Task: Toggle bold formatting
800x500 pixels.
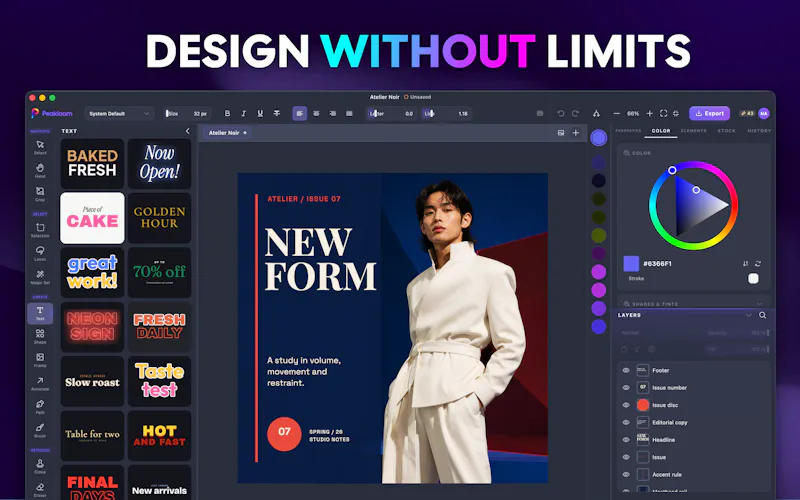Action: pos(228,113)
